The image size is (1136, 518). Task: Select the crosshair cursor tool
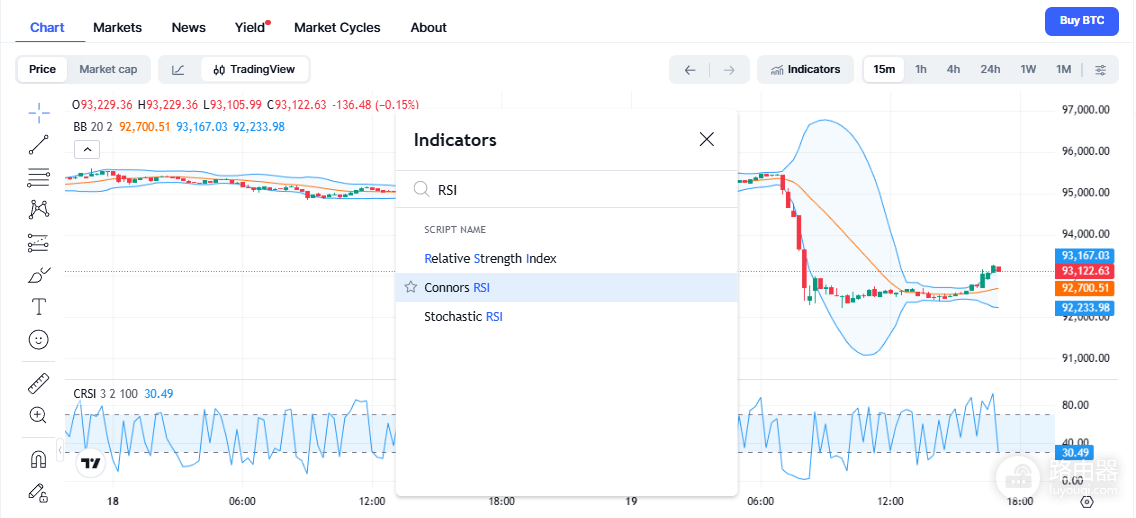(39, 111)
